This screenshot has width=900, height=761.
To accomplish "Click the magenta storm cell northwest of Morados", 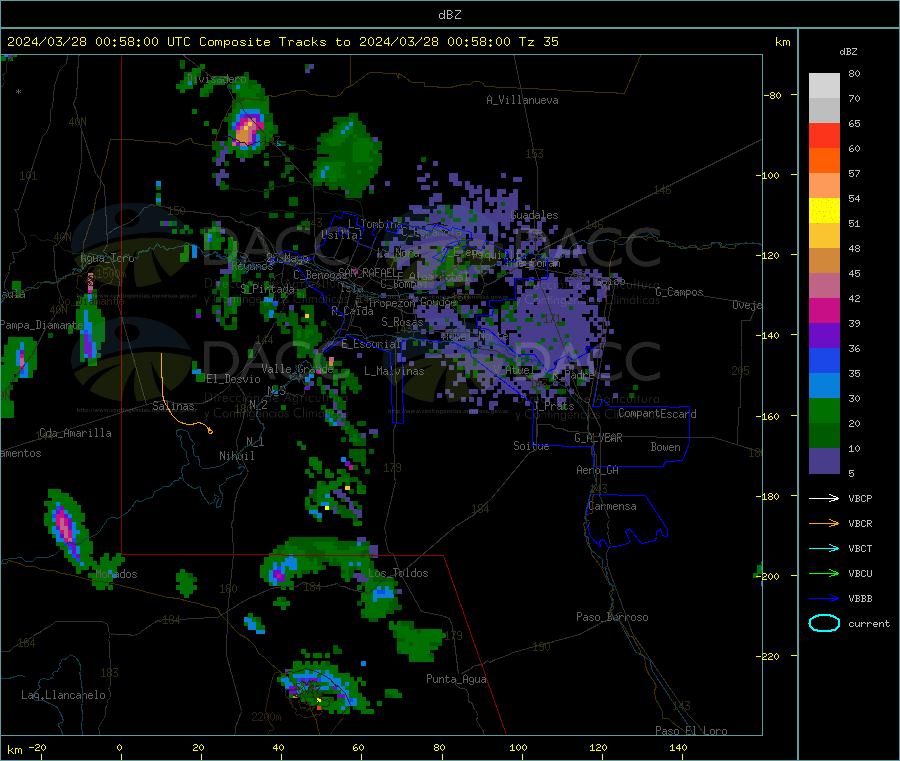I will [64, 526].
